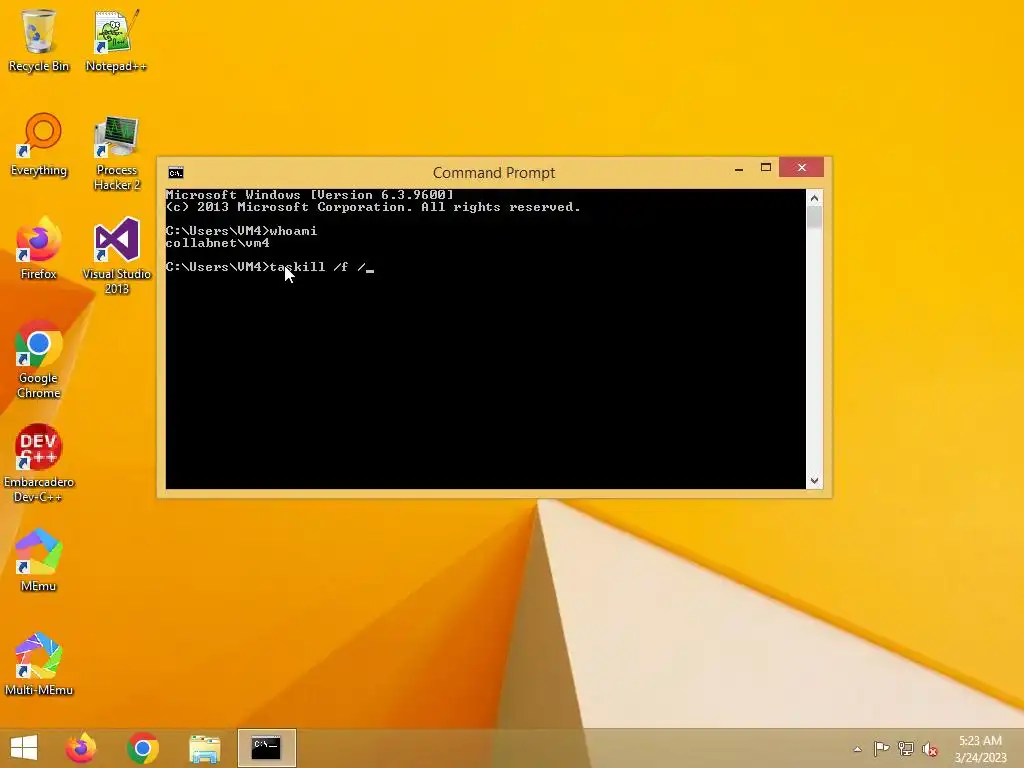Click the Command Prompt scrollbar up arrow
Image resolution: width=1024 pixels, height=768 pixels.
[x=814, y=198]
